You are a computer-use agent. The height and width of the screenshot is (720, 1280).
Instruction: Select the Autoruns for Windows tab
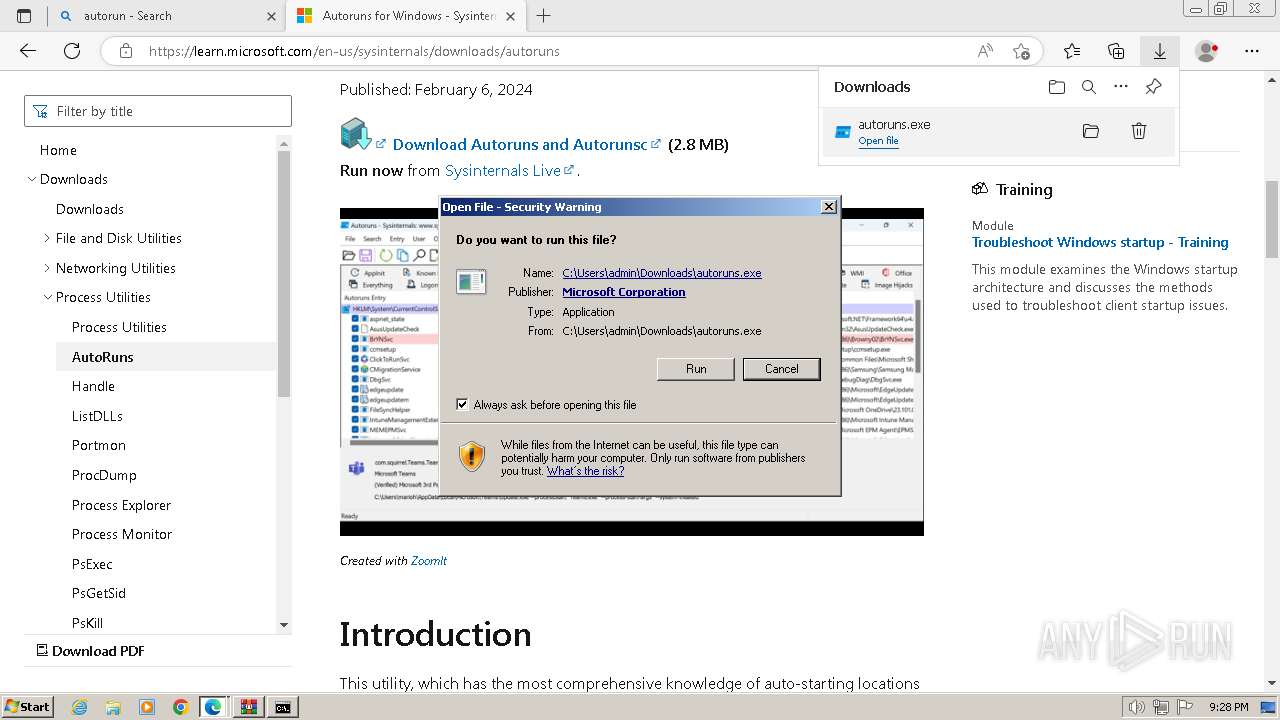point(408,16)
